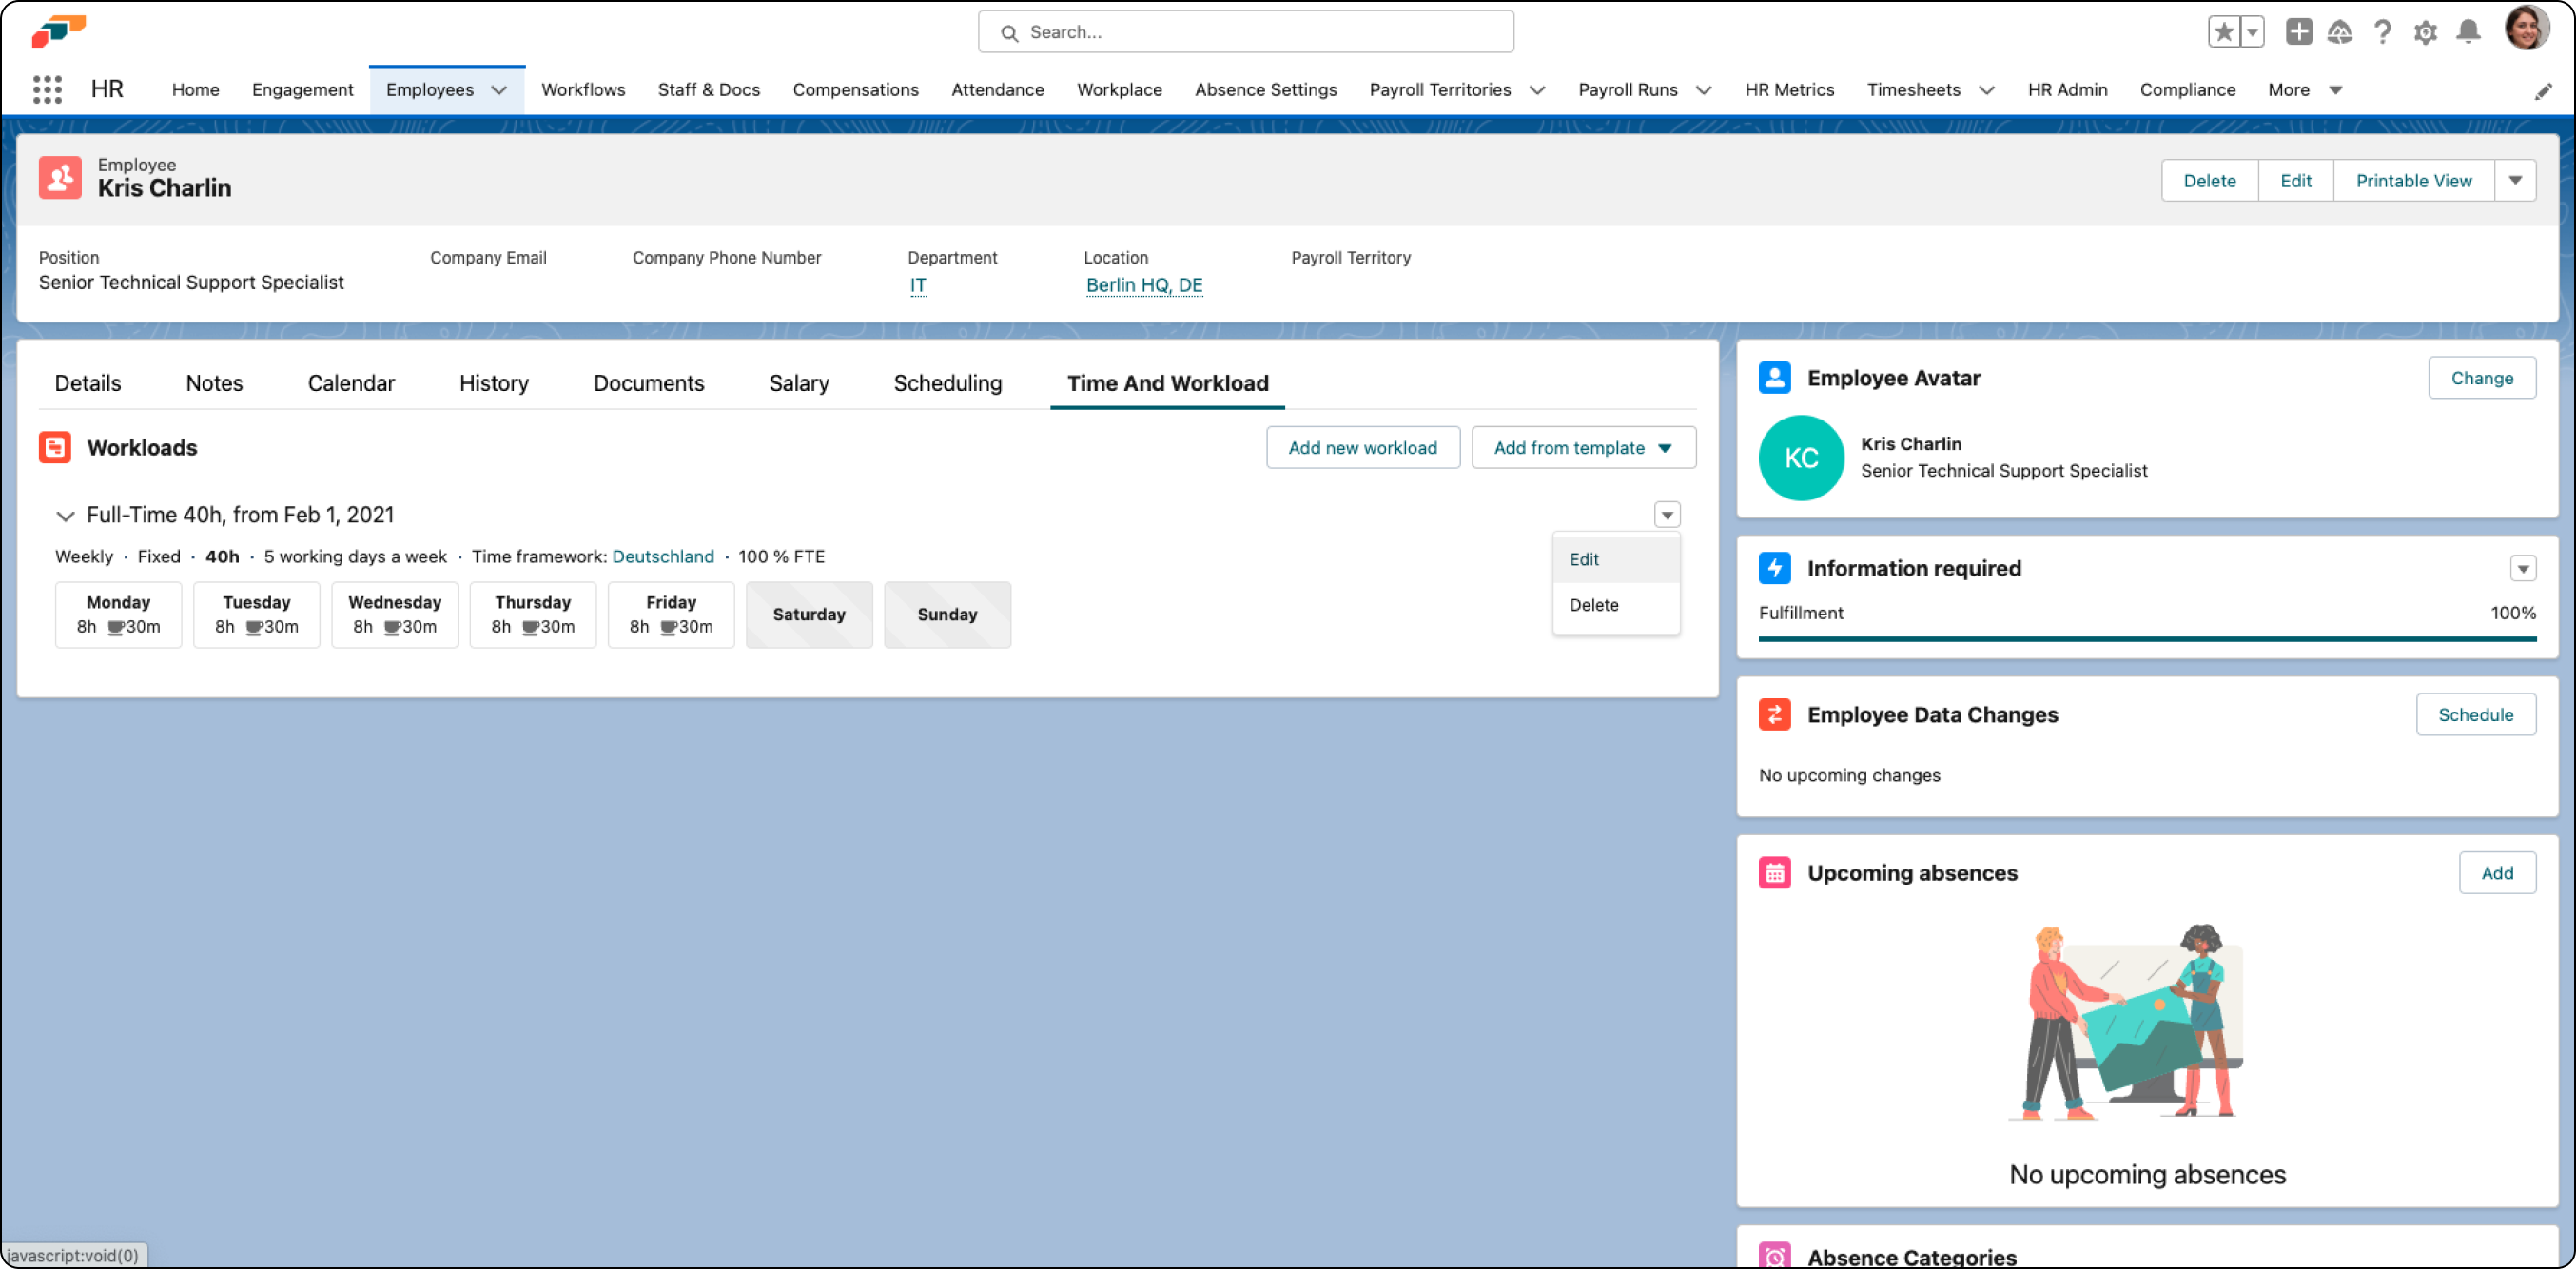Collapse the Full-Time 40h workload section

click(65, 516)
